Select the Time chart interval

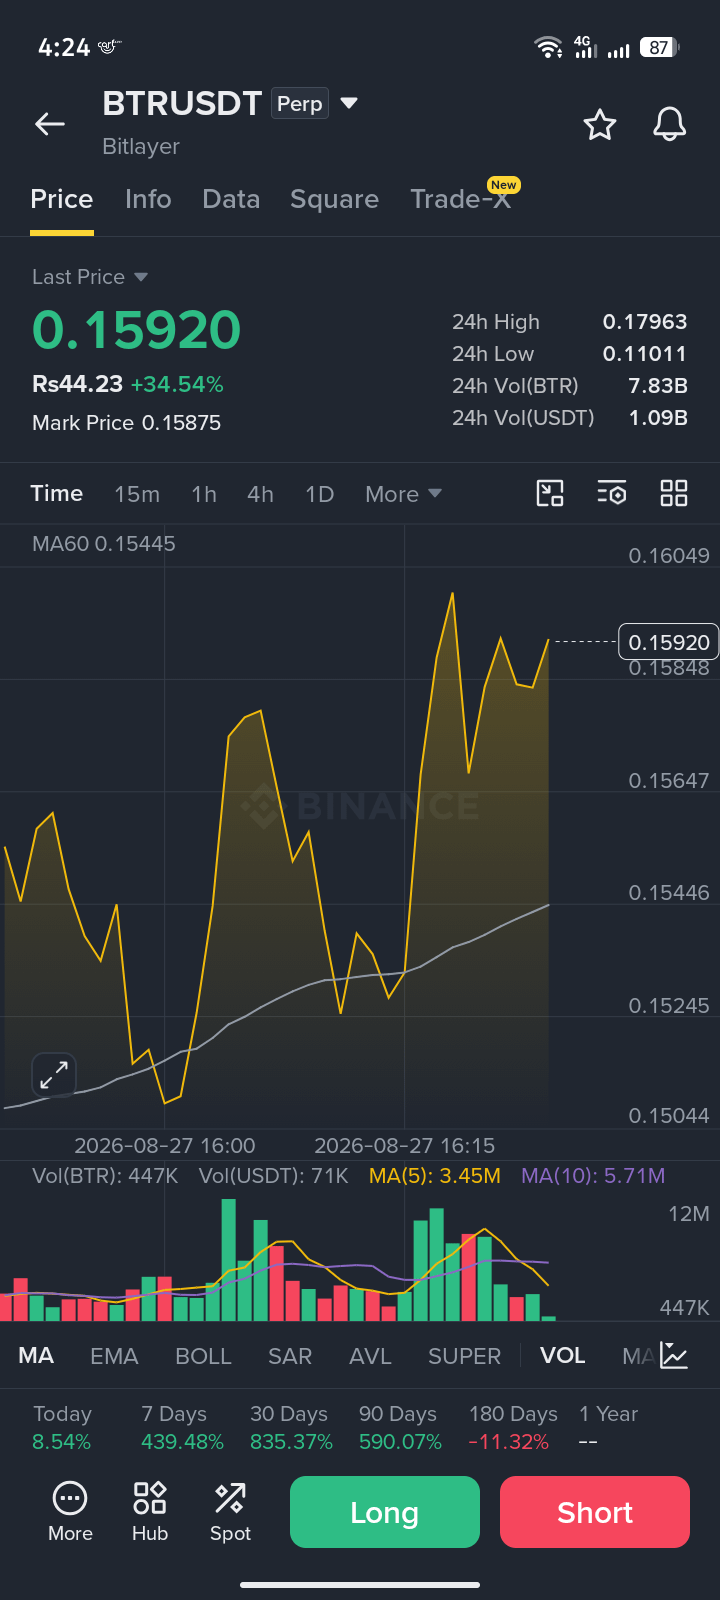pos(57,493)
